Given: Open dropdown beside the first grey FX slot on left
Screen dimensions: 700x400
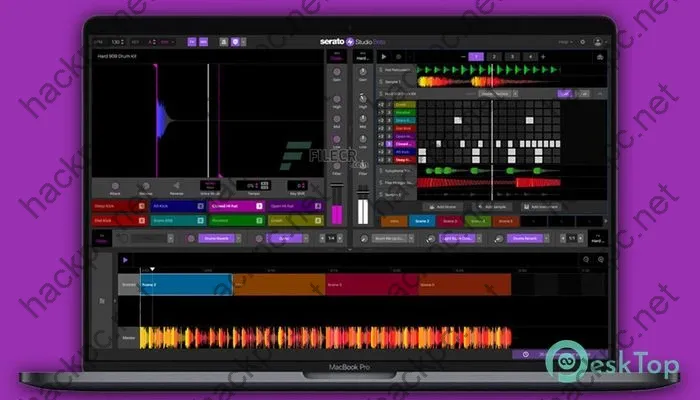Looking at the screenshot, I should (171, 238).
